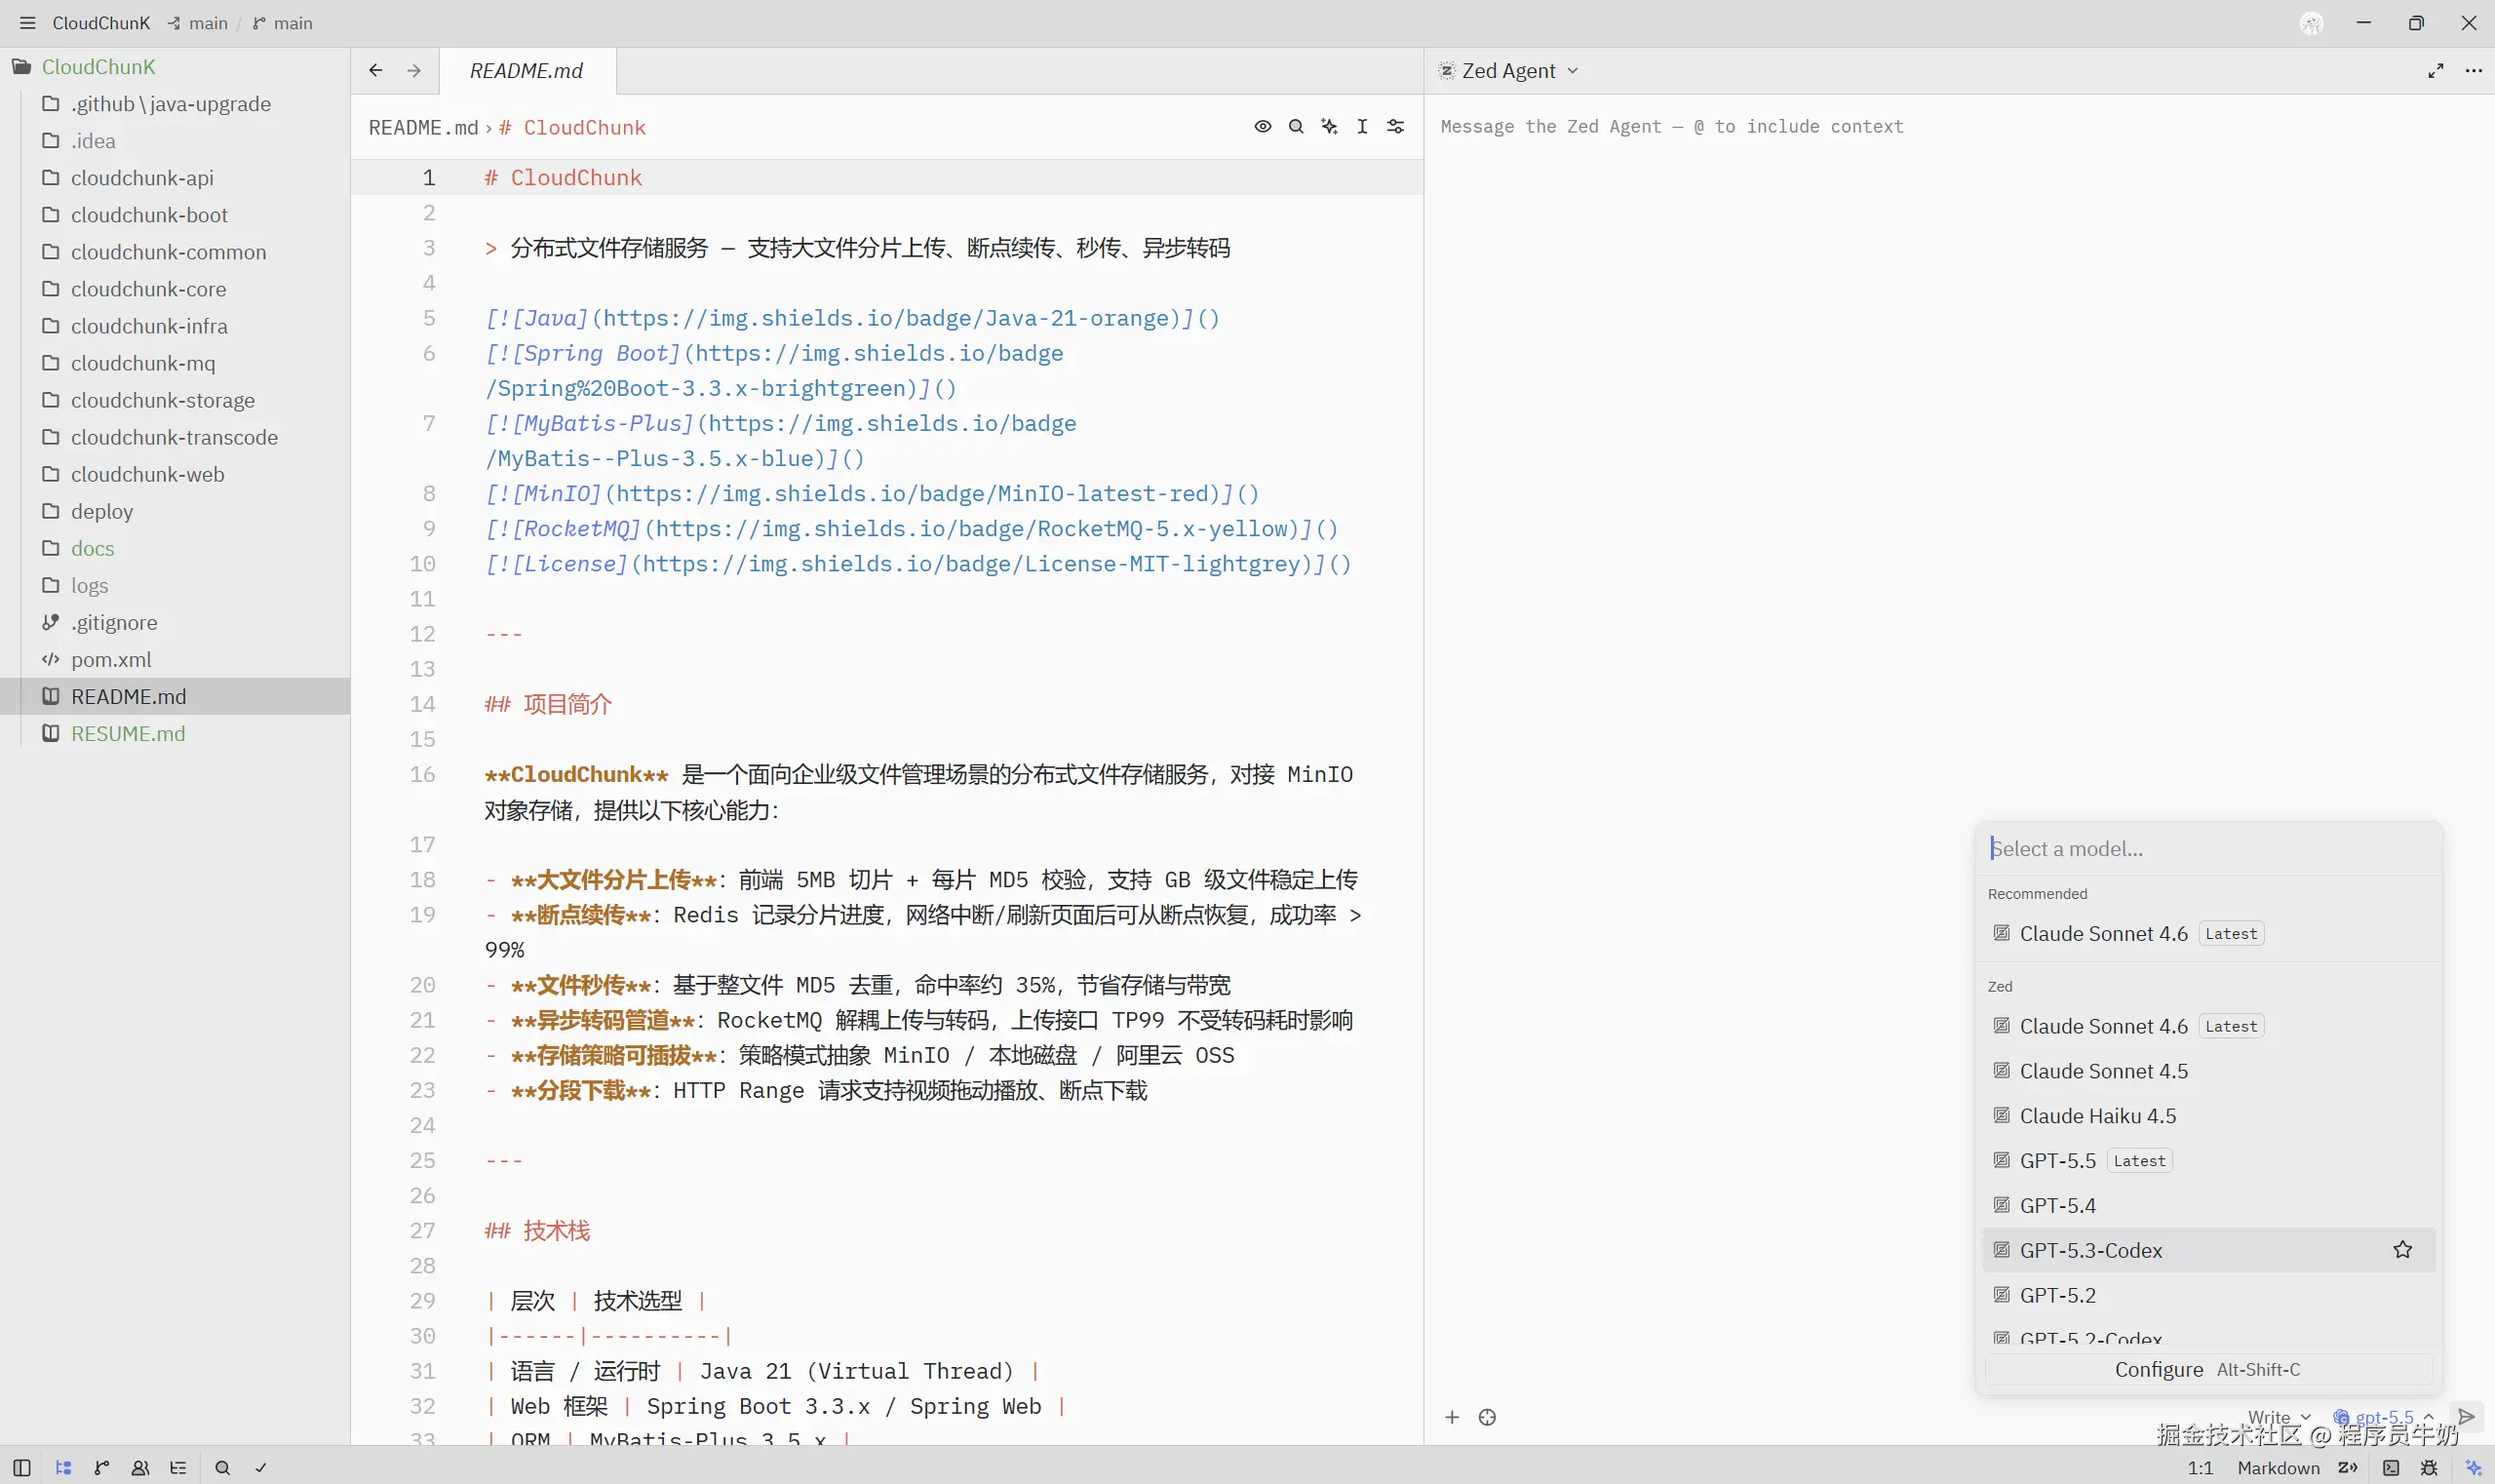The width and height of the screenshot is (2495, 1484).
Task: Focus the Select a model search field
Action: pos(2208,849)
